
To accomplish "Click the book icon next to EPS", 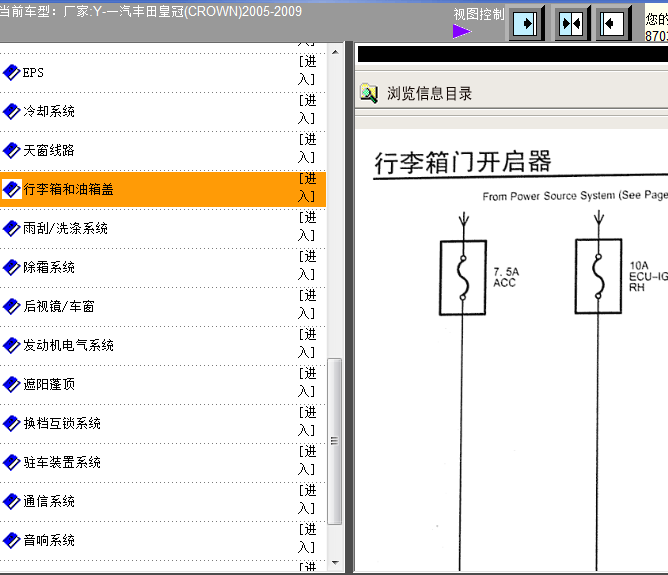I will (x=11, y=72).
